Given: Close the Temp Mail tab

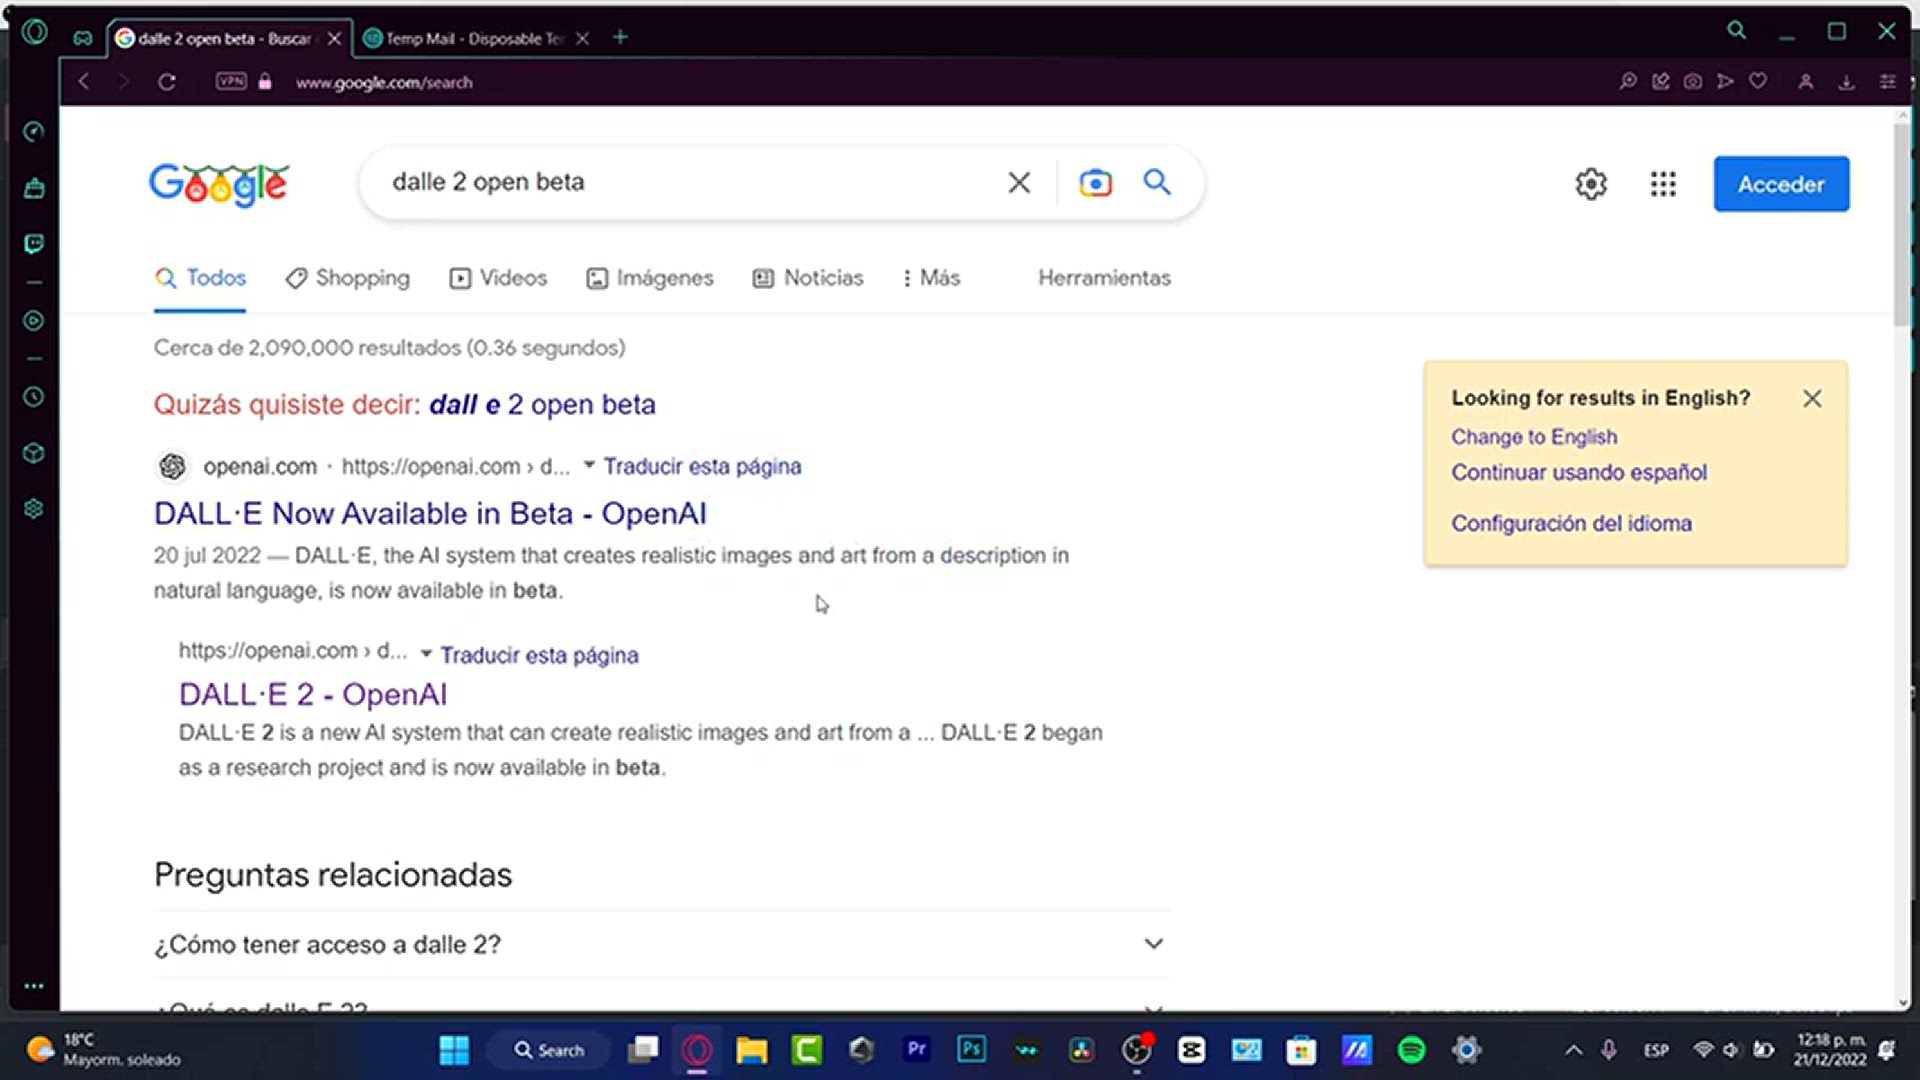Looking at the screenshot, I should click(583, 38).
